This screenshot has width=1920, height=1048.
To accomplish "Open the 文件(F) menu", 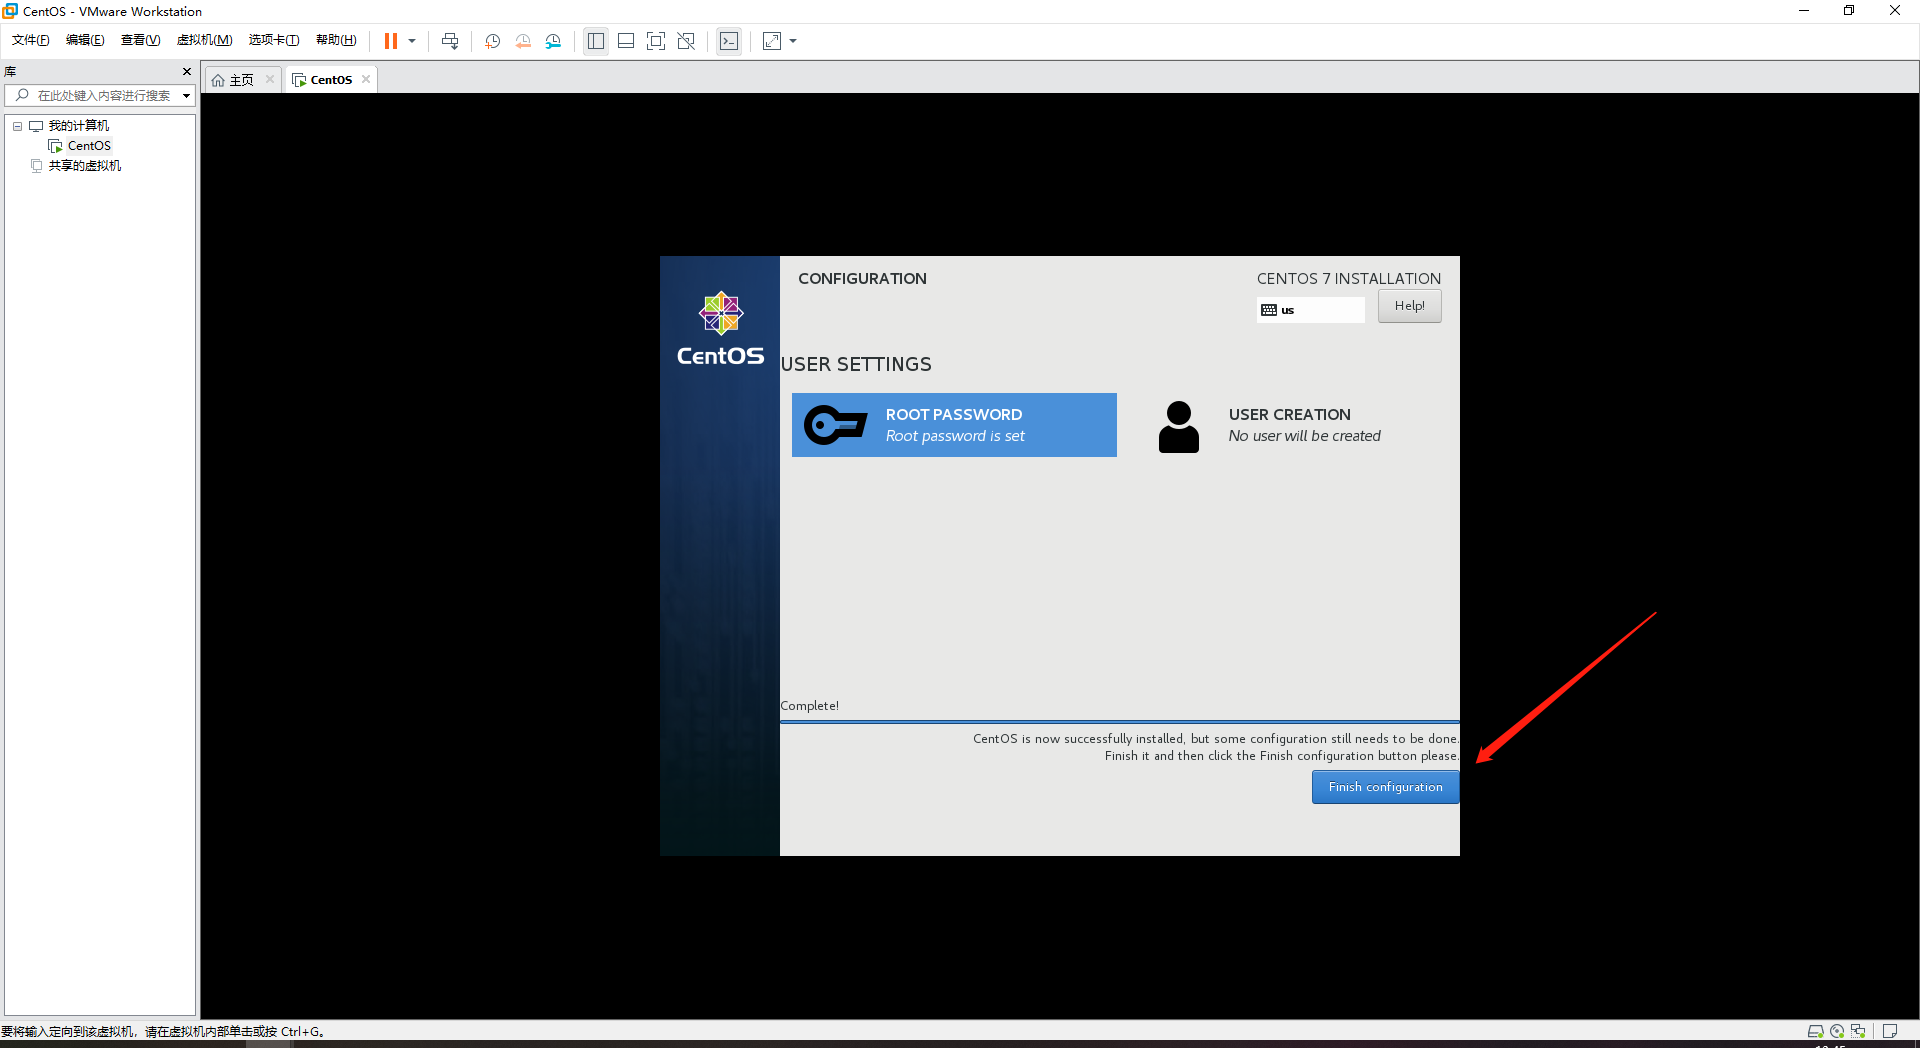I will click(x=30, y=40).
